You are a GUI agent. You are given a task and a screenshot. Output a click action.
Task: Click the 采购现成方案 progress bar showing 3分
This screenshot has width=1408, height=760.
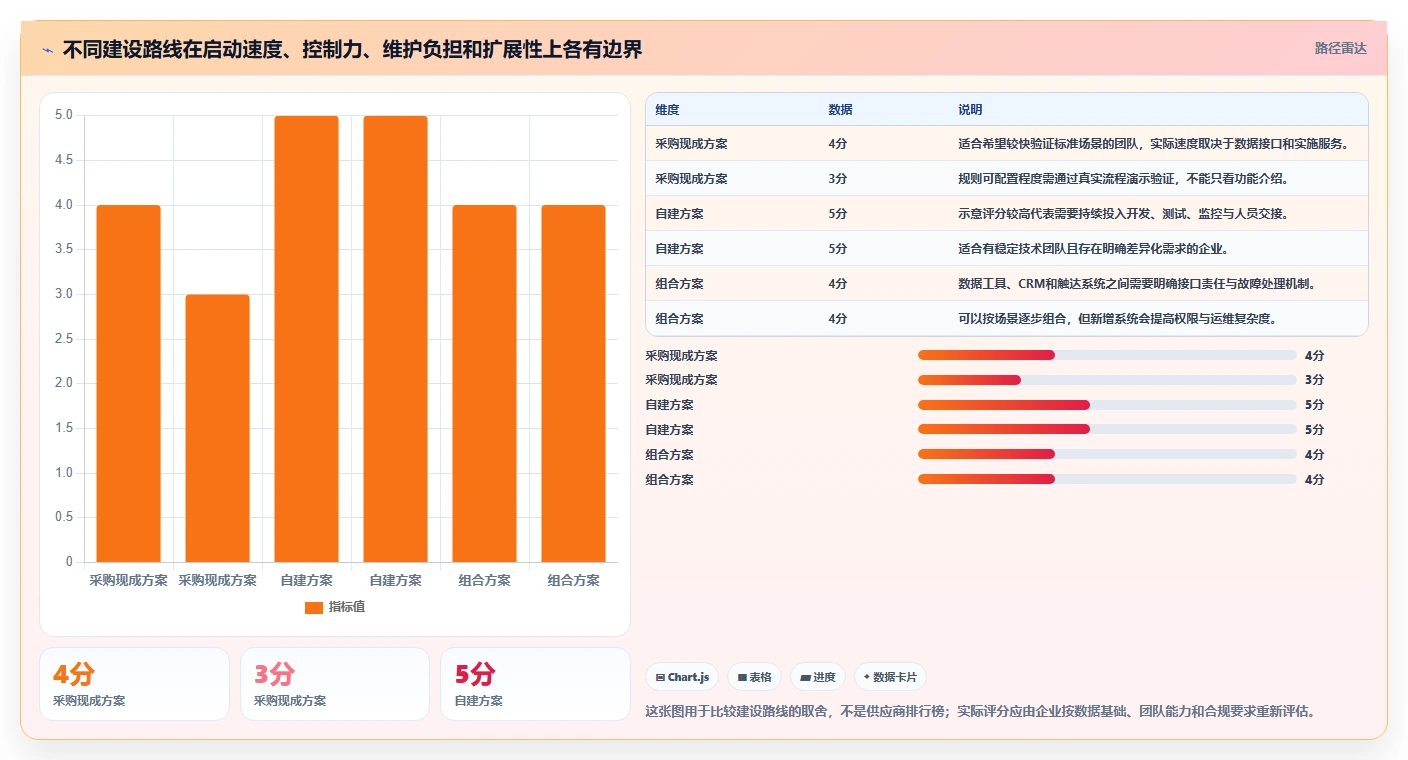(1107, 380)
